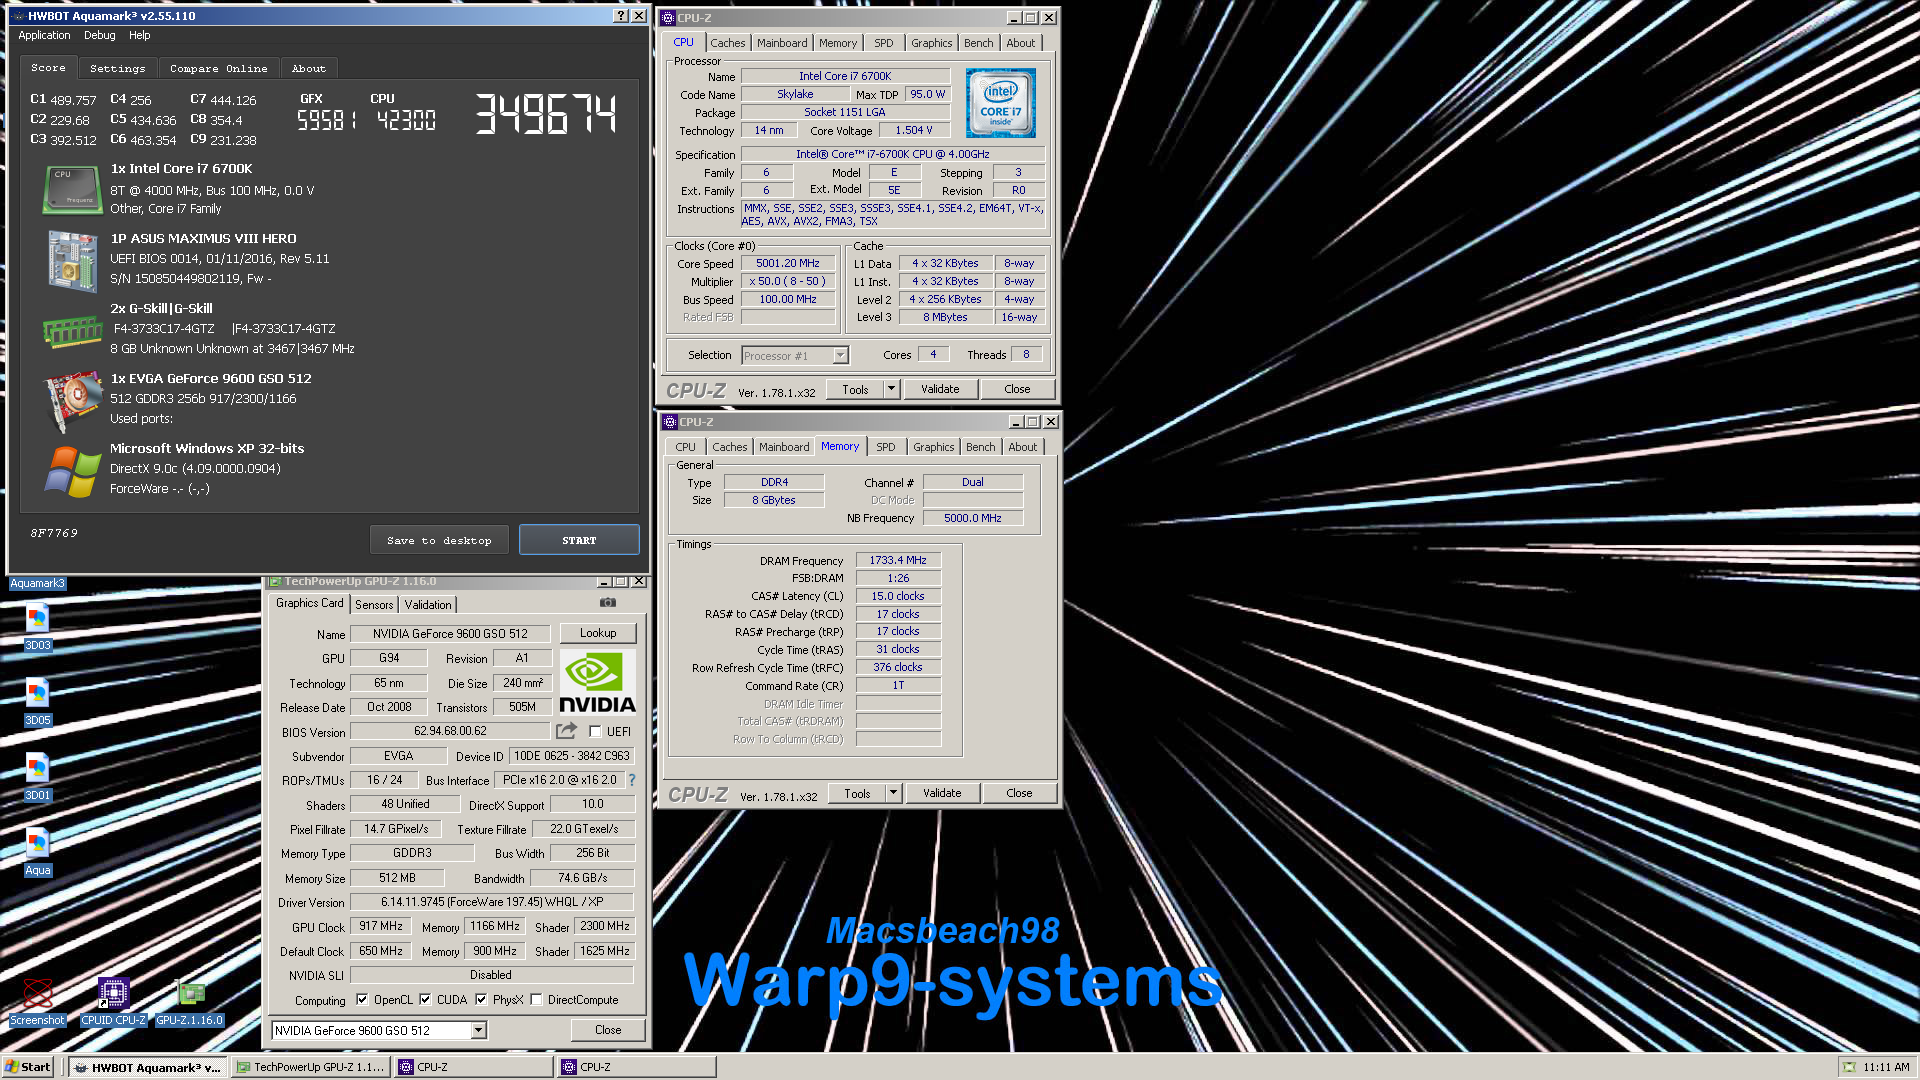Image resolution: width=1920 pixels, height=1080 pixels.
Task: Click the Core Speed value 5001.20 MHz
Action: coord(788,263)
